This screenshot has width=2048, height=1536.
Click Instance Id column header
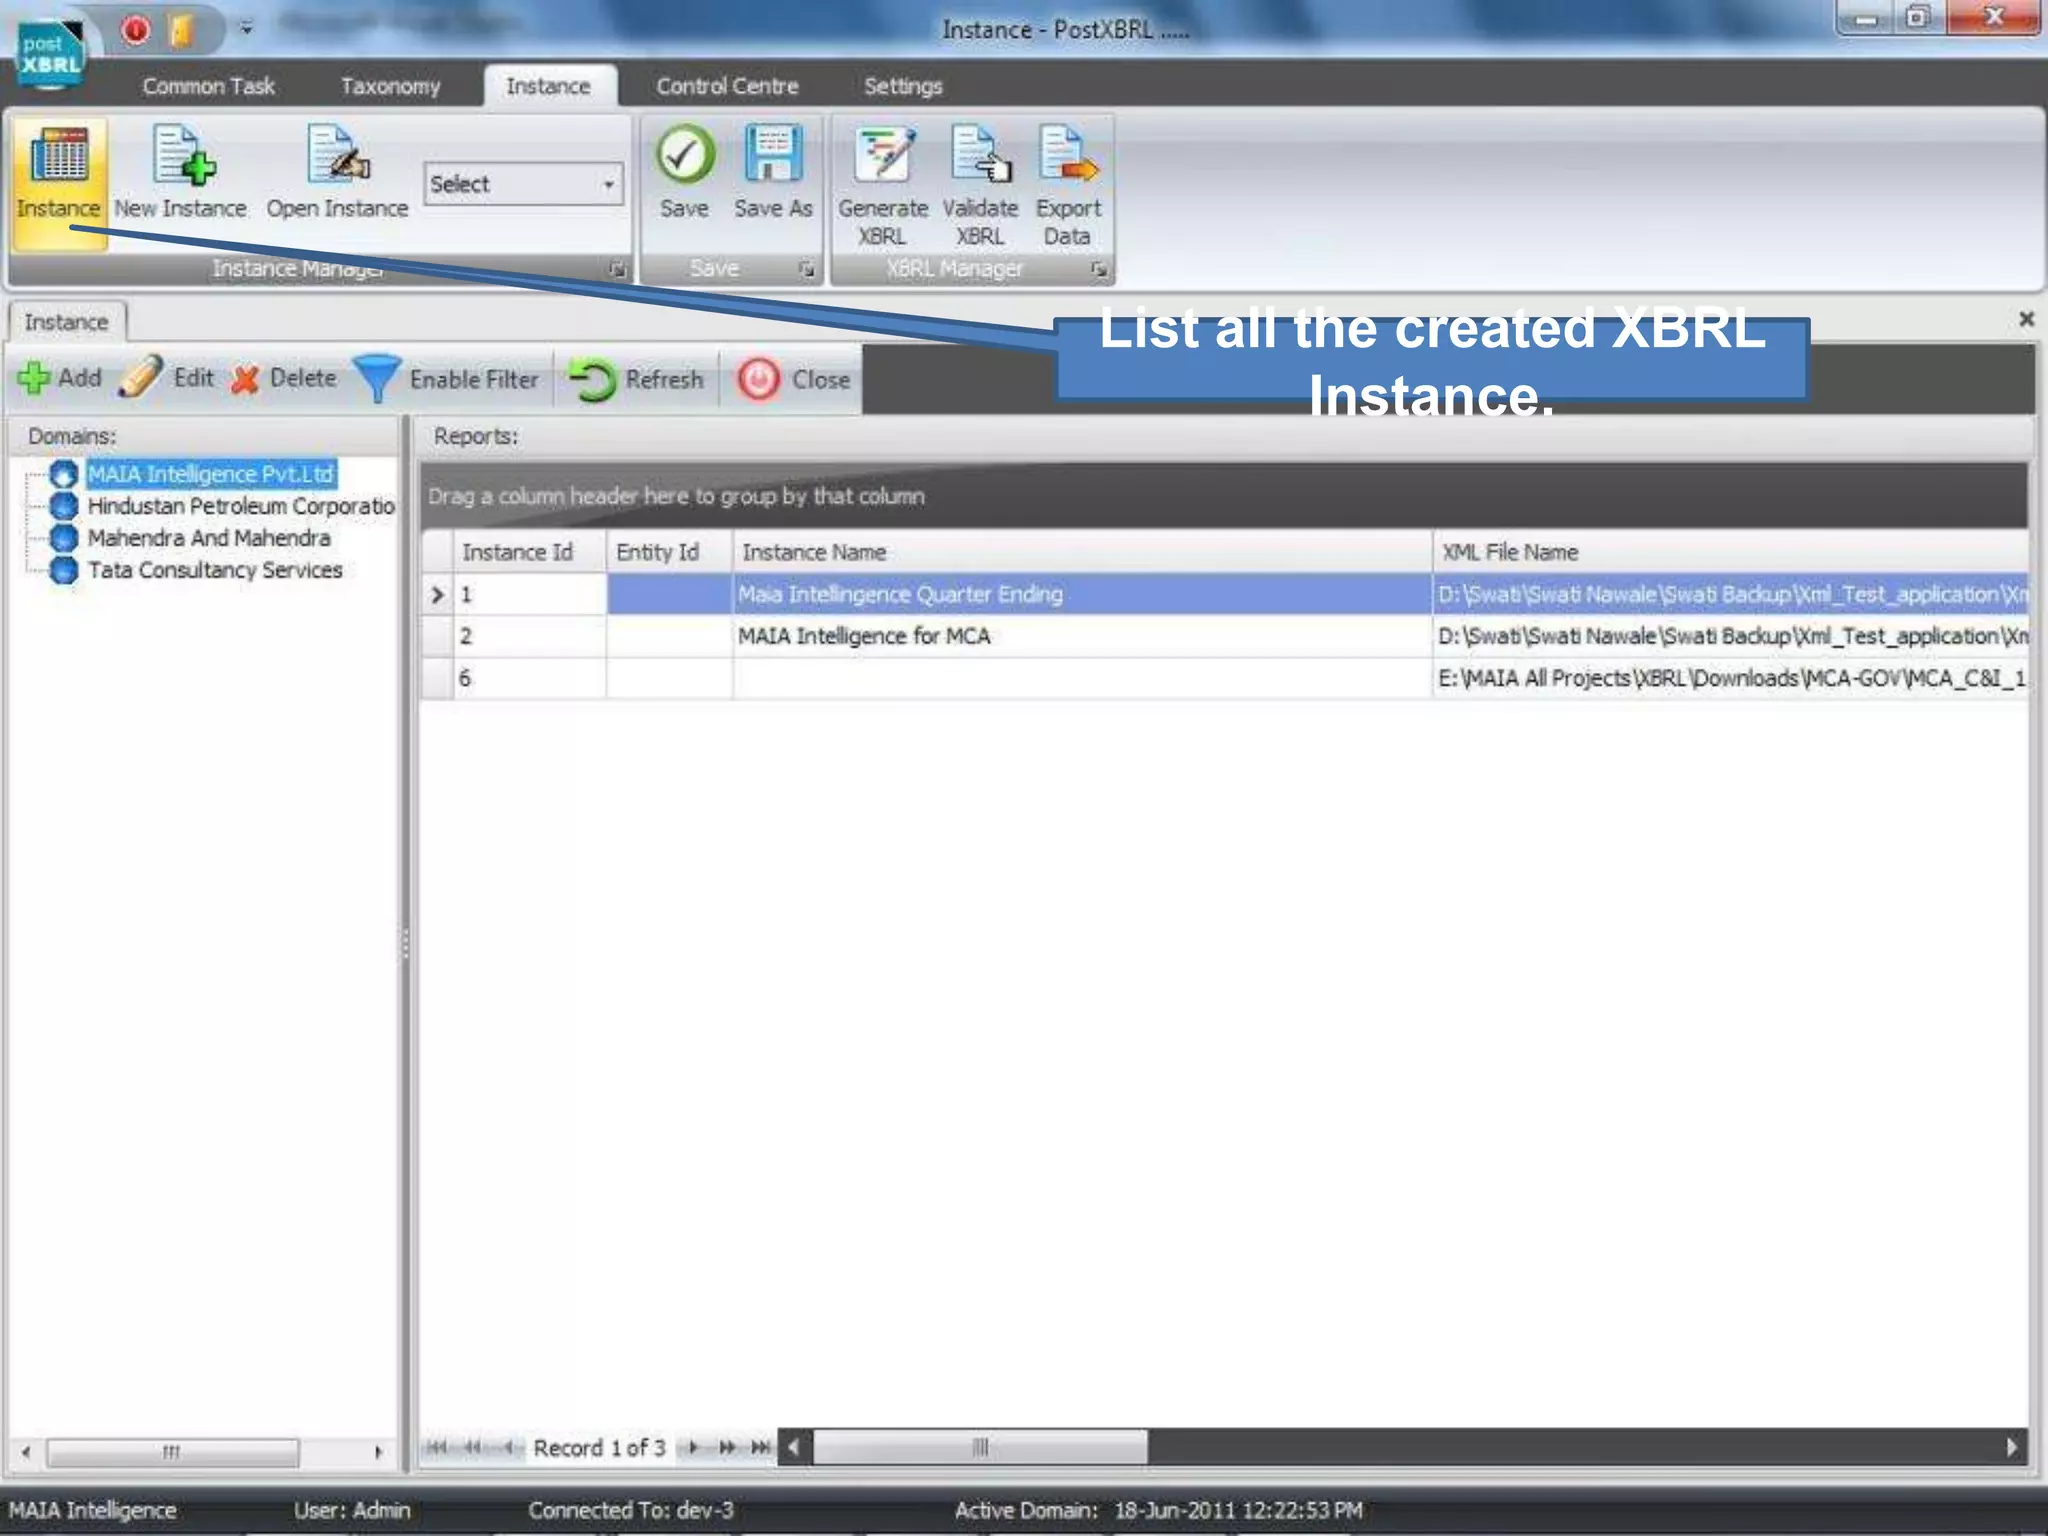[530, 552]
